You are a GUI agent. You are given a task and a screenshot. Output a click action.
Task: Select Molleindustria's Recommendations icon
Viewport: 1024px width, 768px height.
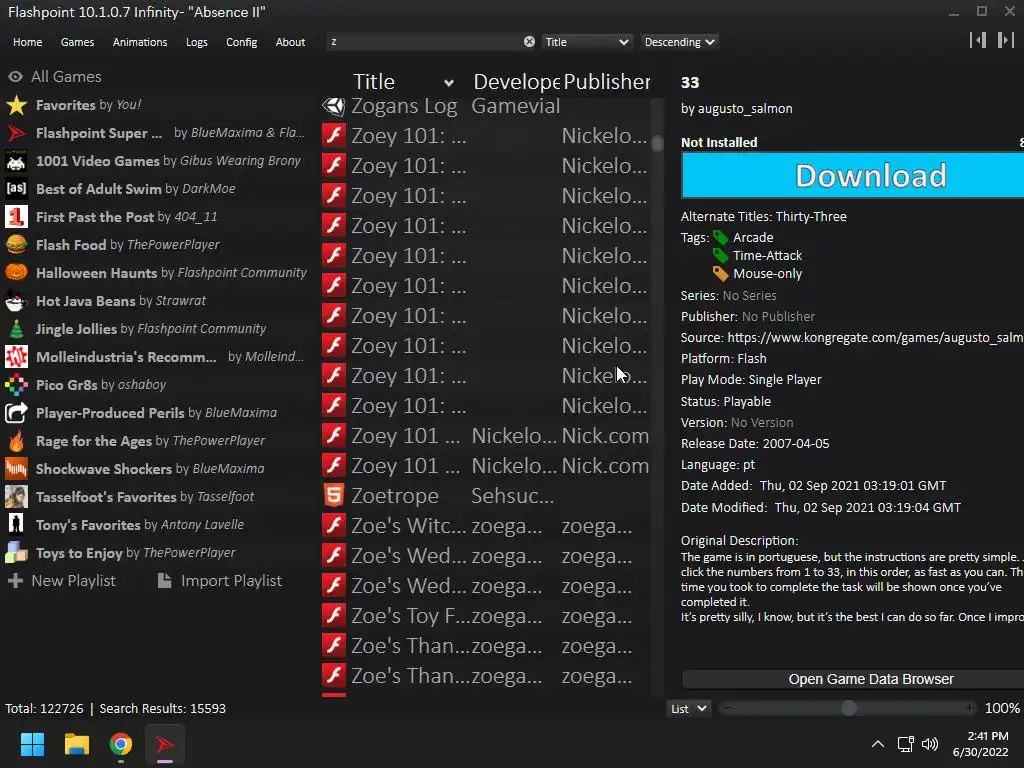(16, 357)
